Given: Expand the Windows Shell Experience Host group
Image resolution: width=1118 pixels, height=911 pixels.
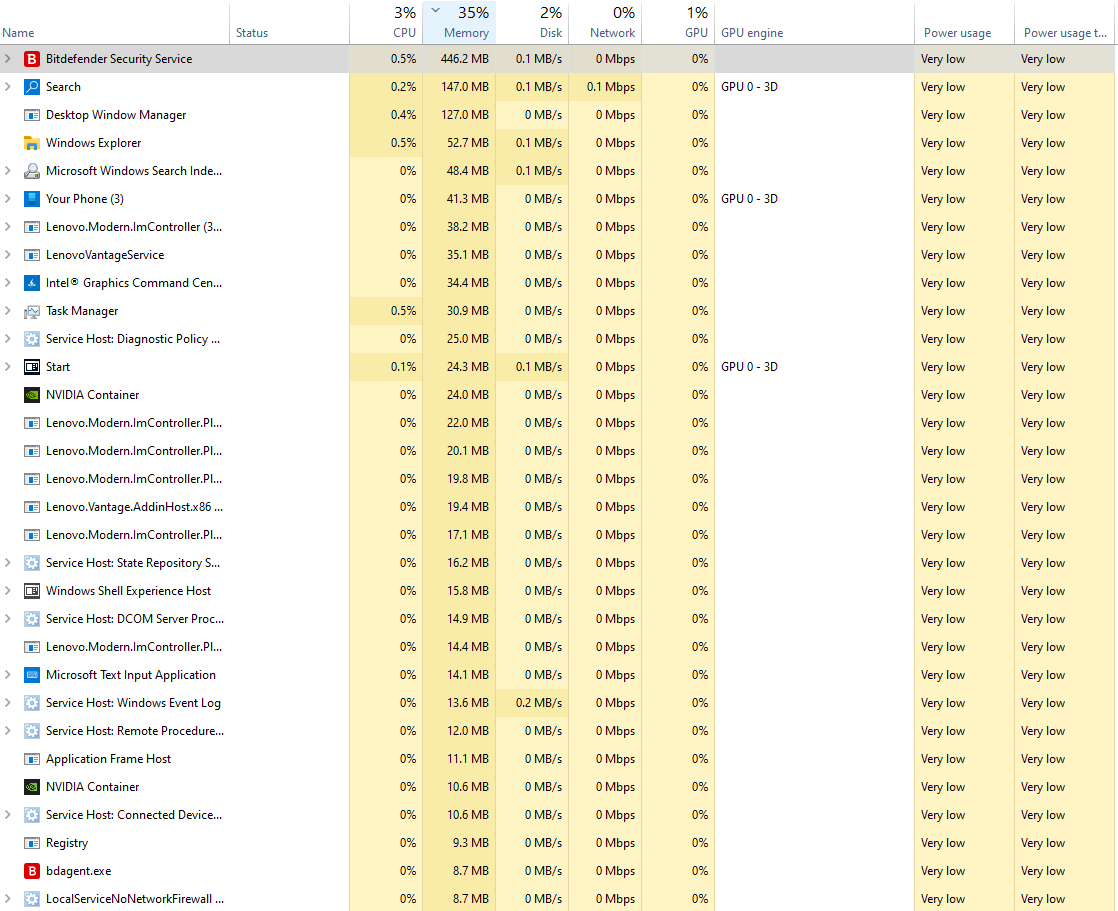Looking at the screenshot, I should point(8,591).
